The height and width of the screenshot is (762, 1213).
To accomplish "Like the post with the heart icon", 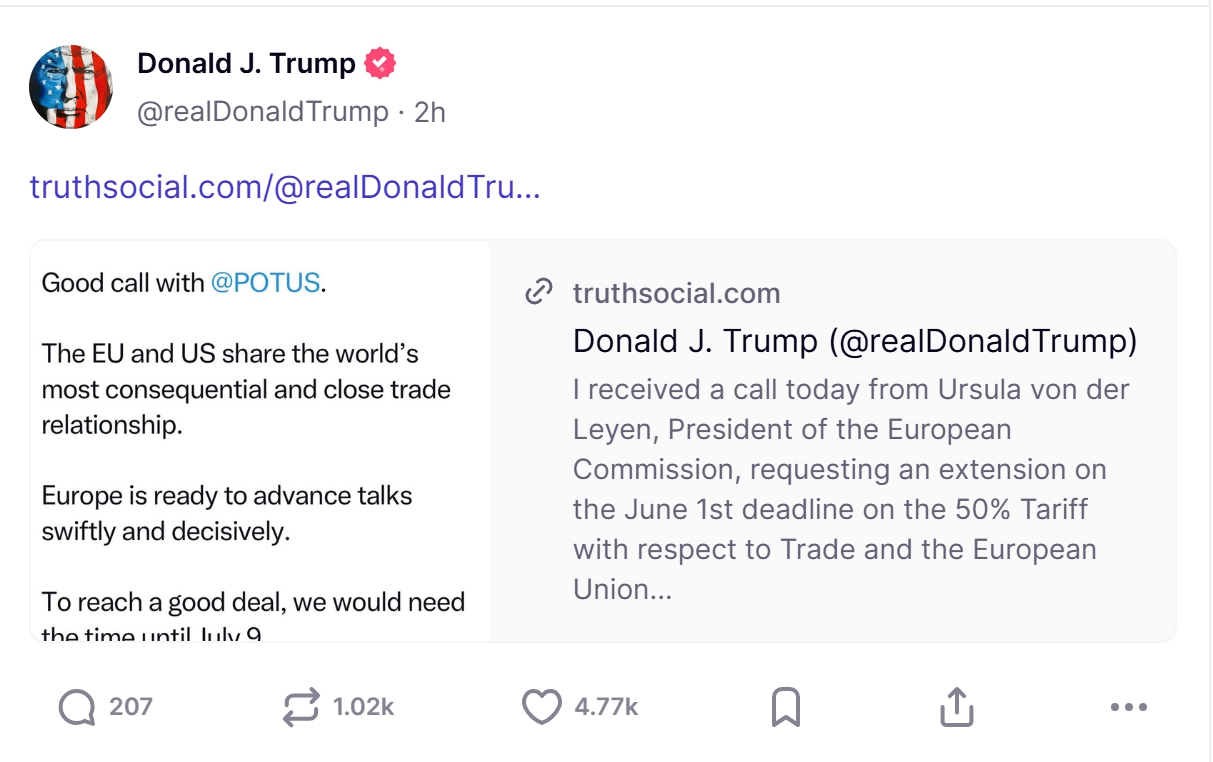I will 542,708.
